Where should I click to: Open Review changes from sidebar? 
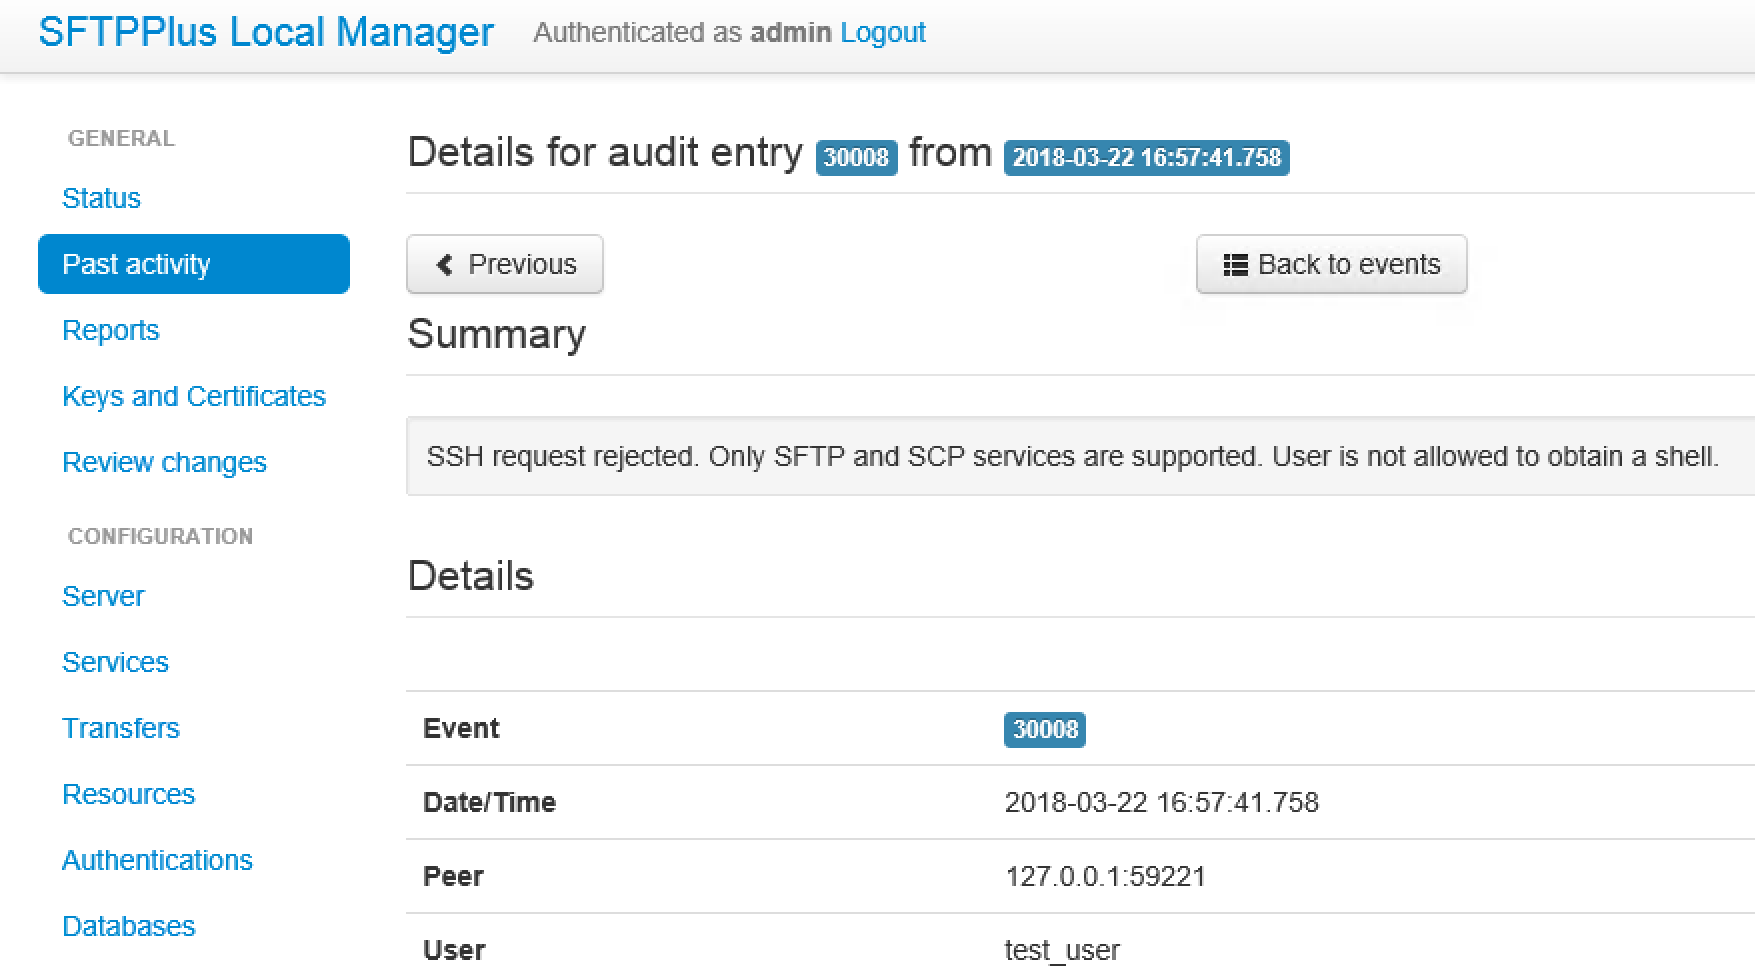tap(164, 462)
